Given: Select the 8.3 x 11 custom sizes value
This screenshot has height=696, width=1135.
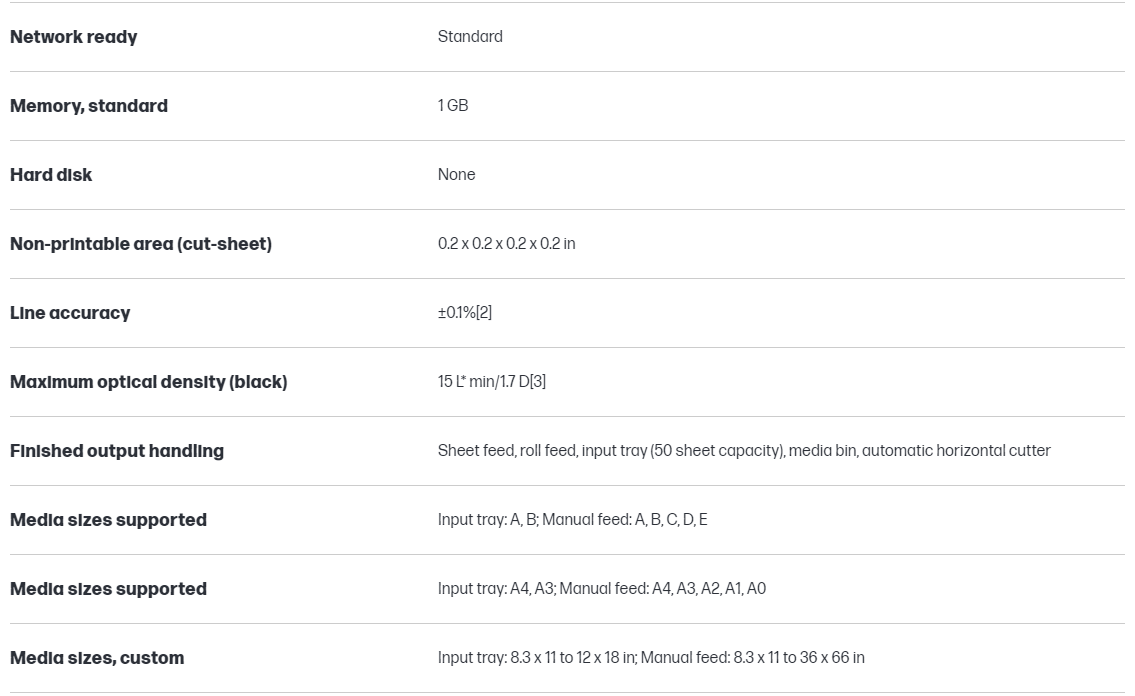Looking at the screenshot, I should (x=650, y=658).
